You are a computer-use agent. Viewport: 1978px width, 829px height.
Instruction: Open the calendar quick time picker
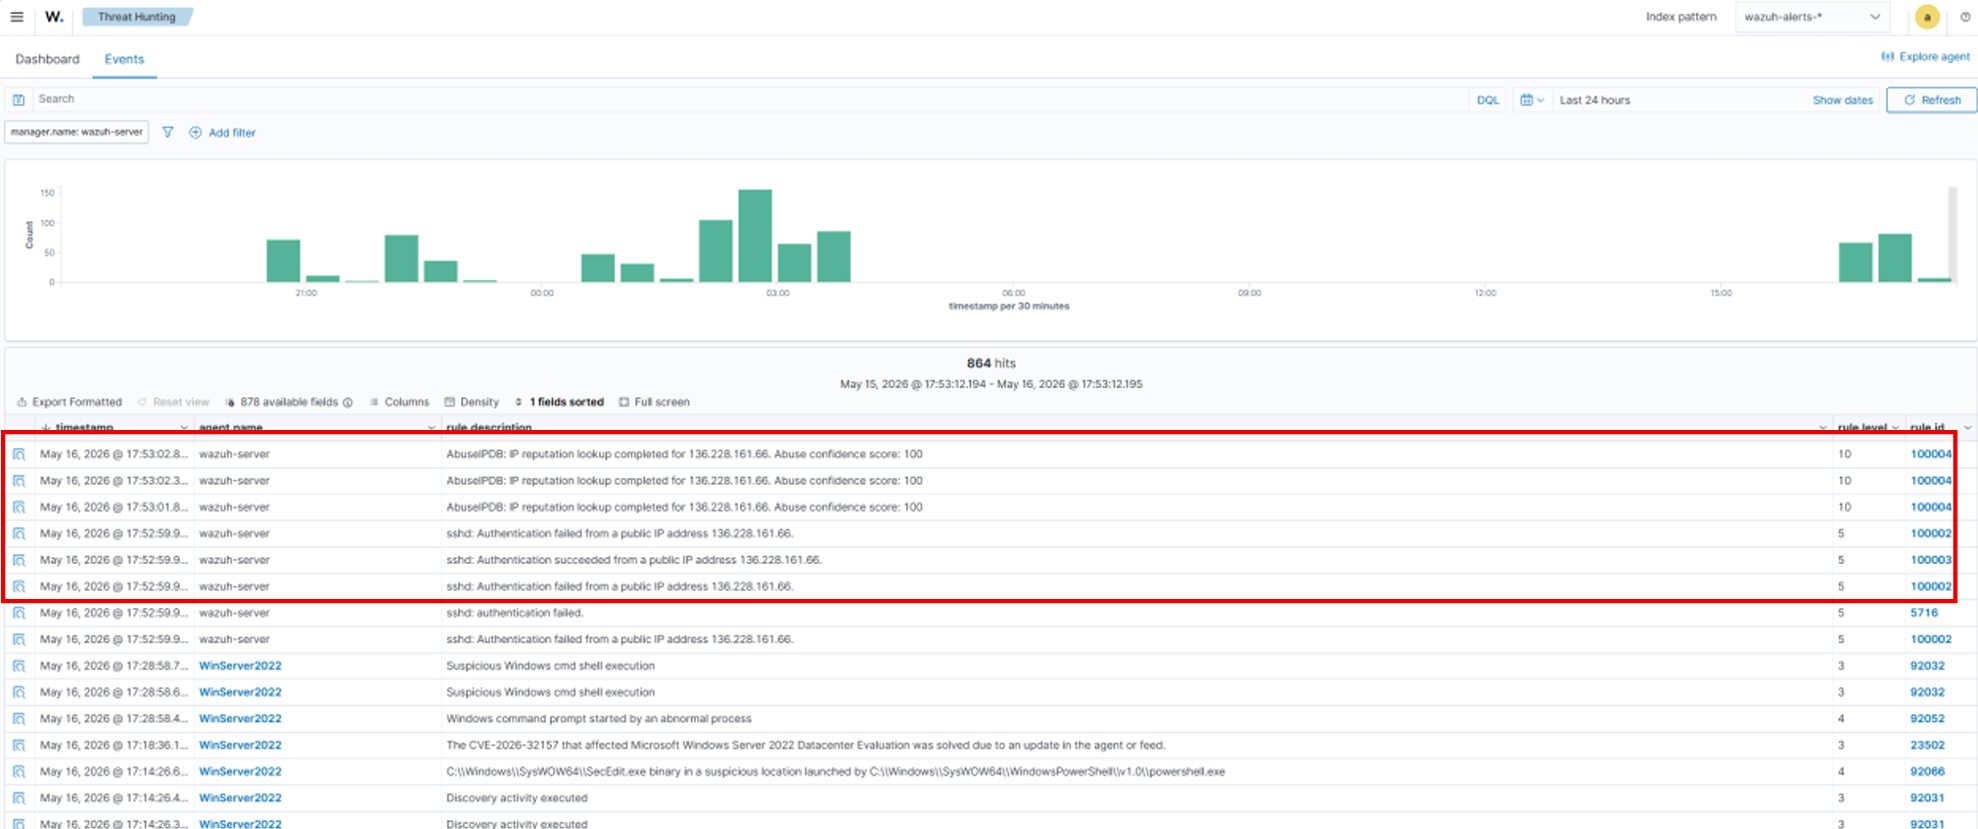click(x=1532, y=100)
